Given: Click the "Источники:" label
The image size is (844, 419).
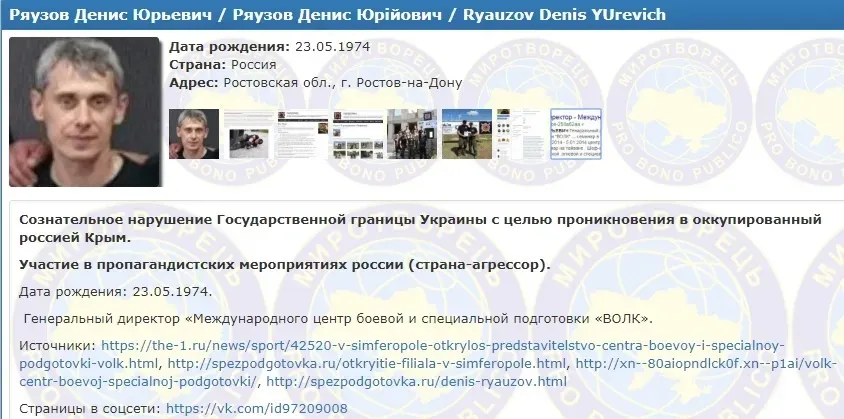Looking at the screenshot, I should pos(58,346).
